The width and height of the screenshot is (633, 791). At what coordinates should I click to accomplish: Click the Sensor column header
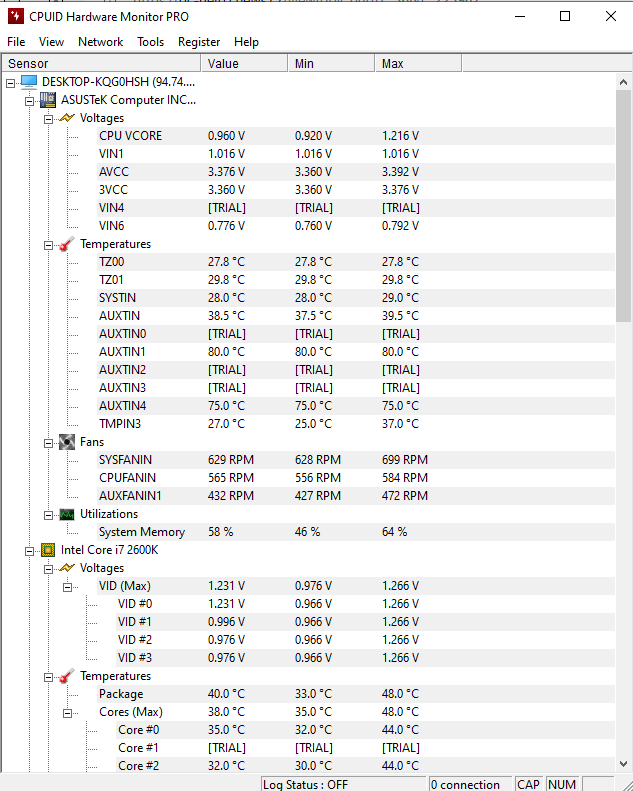pyautogui.click(x=100, y=64)
